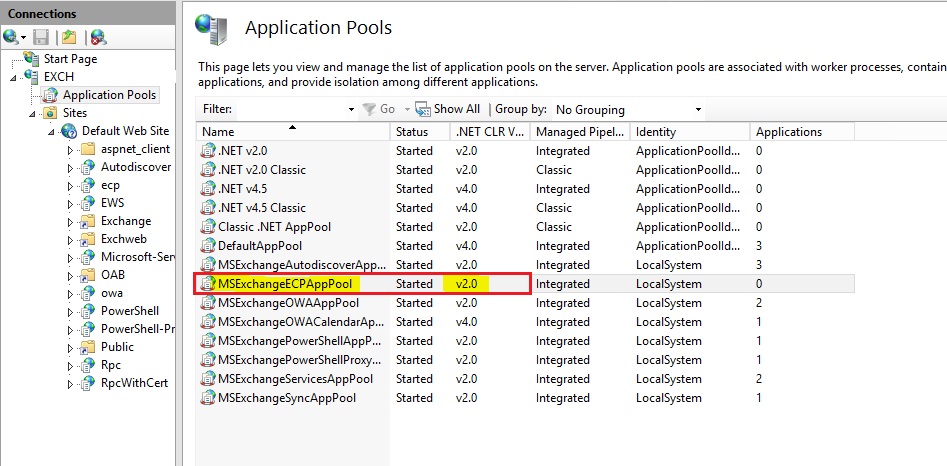Select the .NET v2.0 pool row

pyautogui.click(x=525, y=151)
